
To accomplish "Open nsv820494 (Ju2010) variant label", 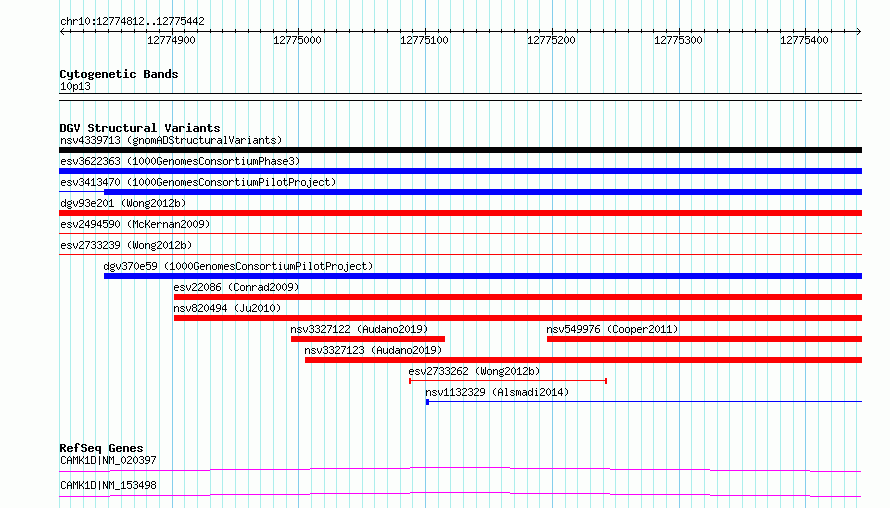I will [227, 308].
